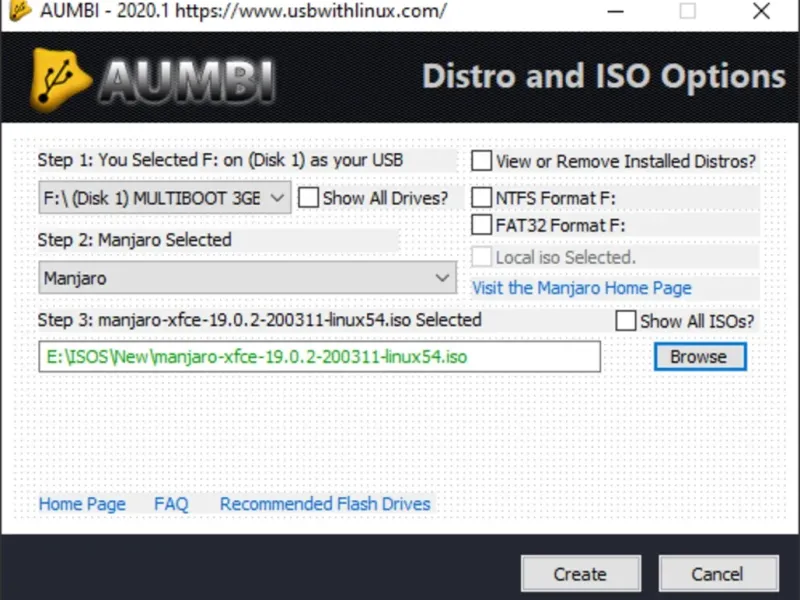Expand the Manjaro distro selection dropdown
This screenshot has width=800, height=600.
pyautogui.click(x=247, y=278)
